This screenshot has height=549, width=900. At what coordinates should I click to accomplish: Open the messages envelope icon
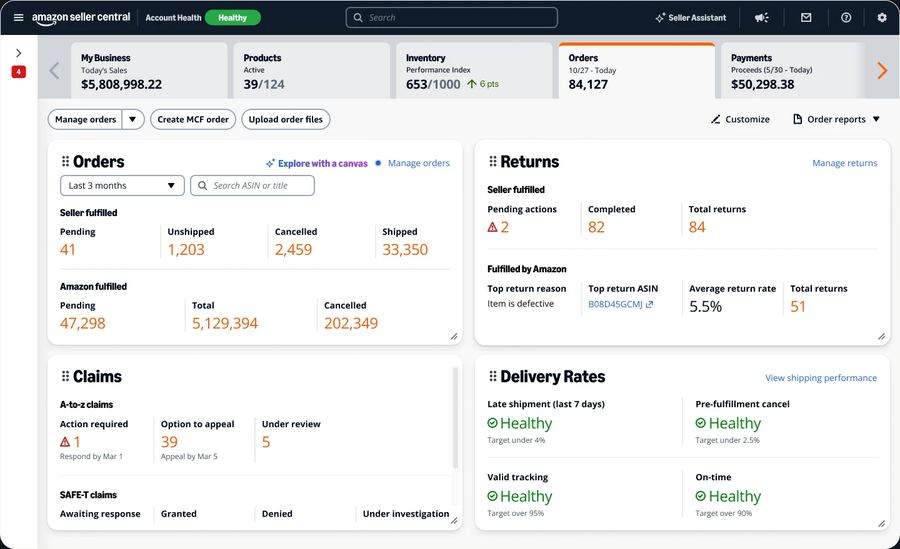806,18
